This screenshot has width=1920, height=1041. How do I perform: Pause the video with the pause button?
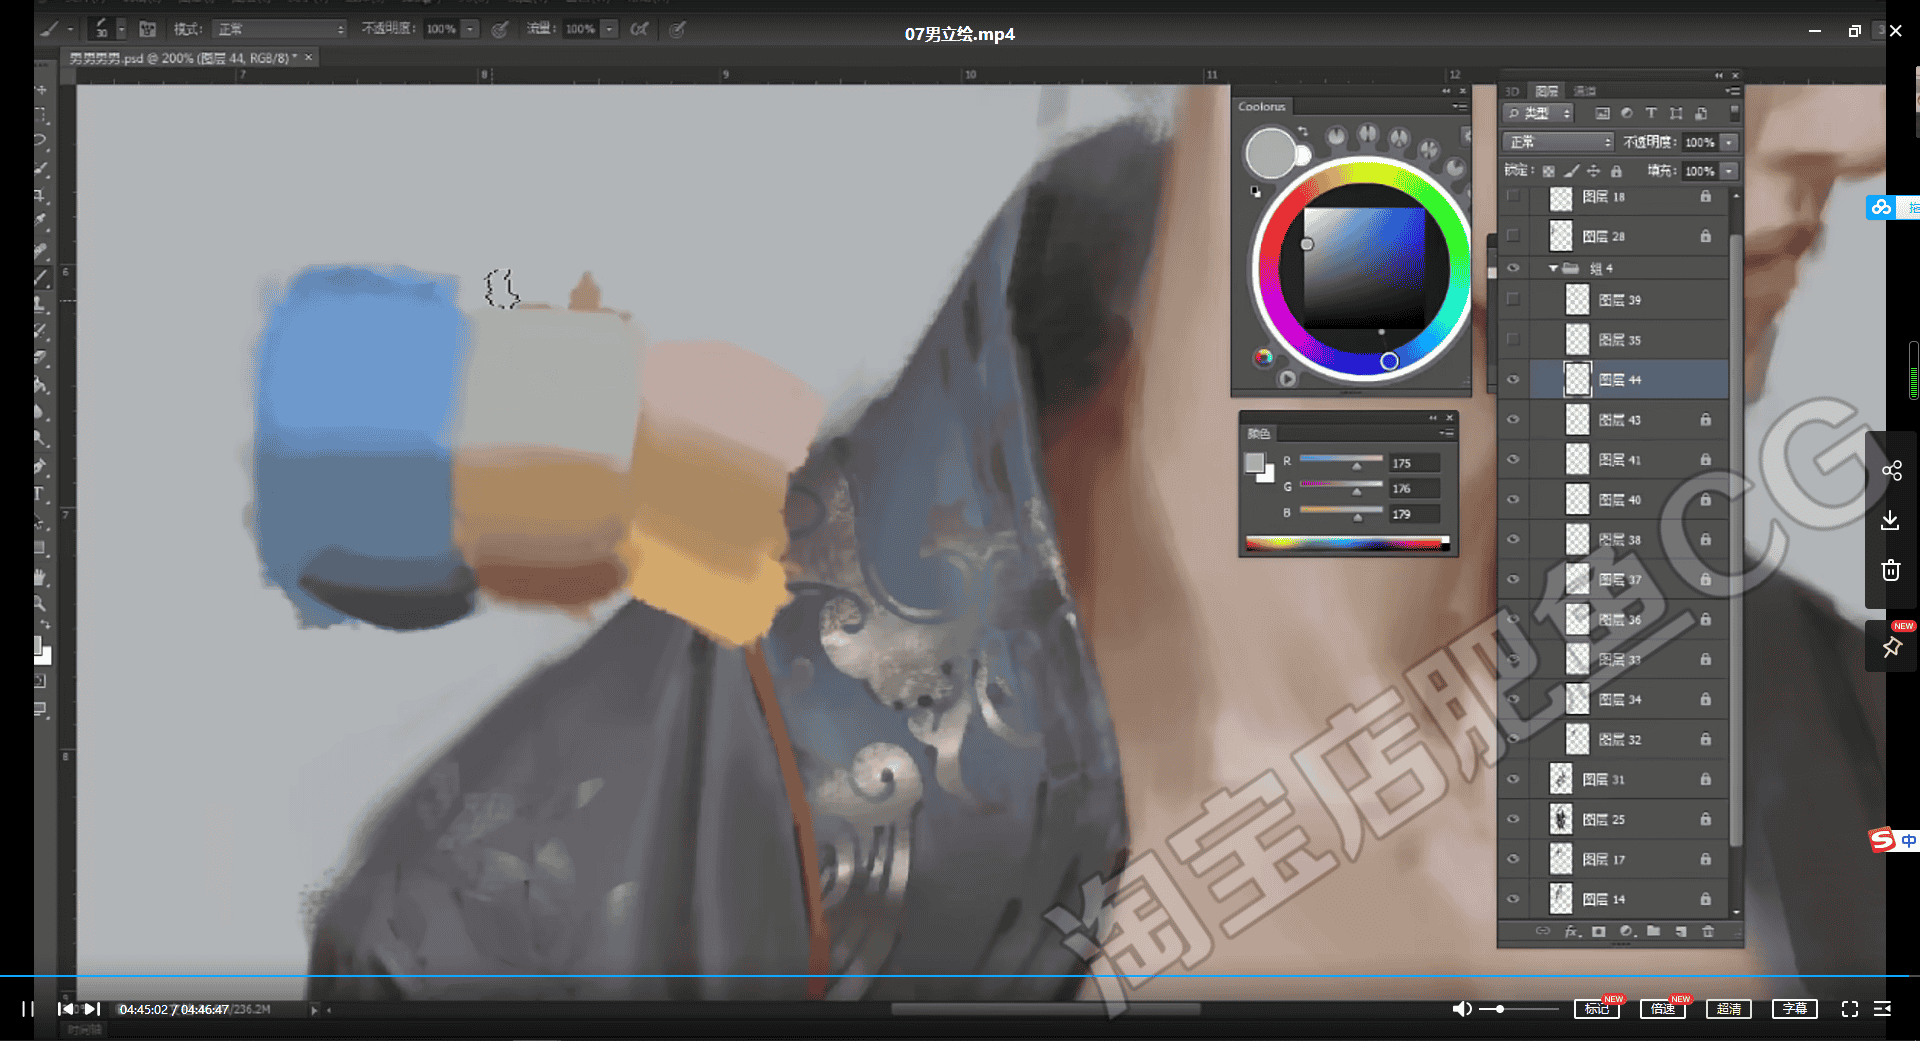[28, 1009]
